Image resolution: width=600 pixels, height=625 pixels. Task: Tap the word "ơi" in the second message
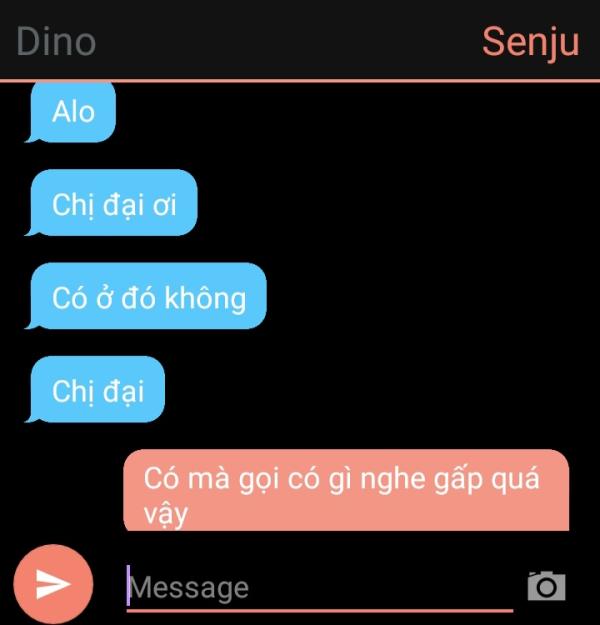click(165, 205)
